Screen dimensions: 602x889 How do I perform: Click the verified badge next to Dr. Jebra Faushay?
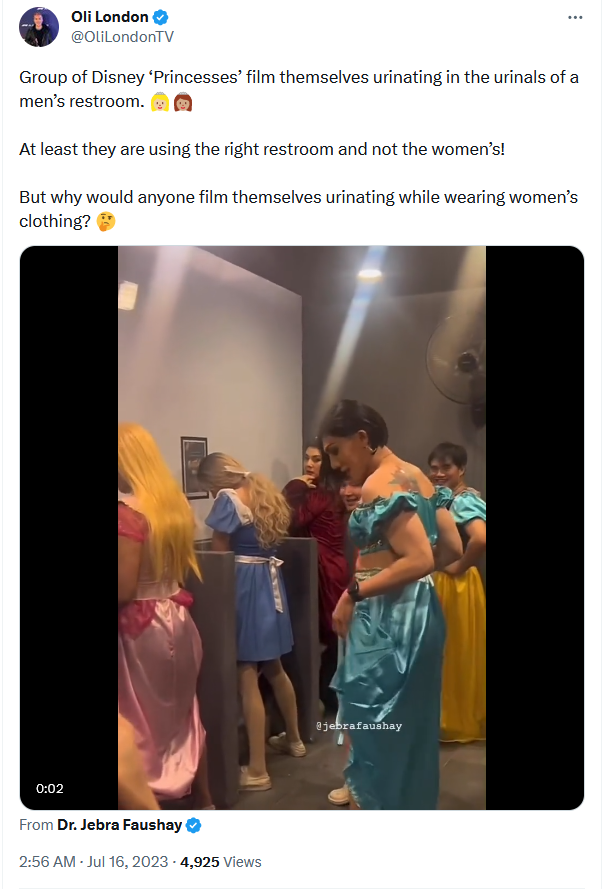[193, 825]
